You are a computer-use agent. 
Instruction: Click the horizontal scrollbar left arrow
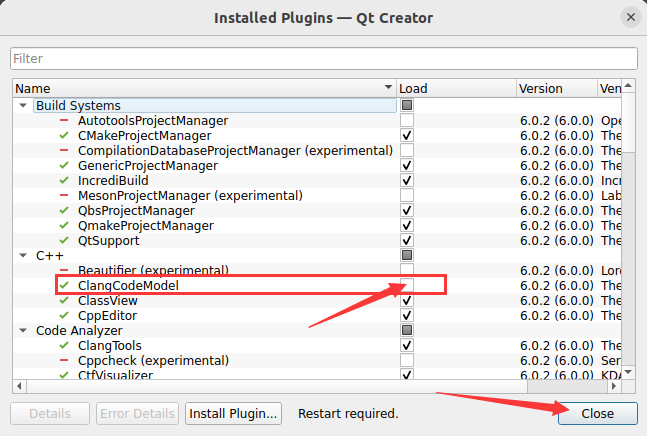coord(19,387)
